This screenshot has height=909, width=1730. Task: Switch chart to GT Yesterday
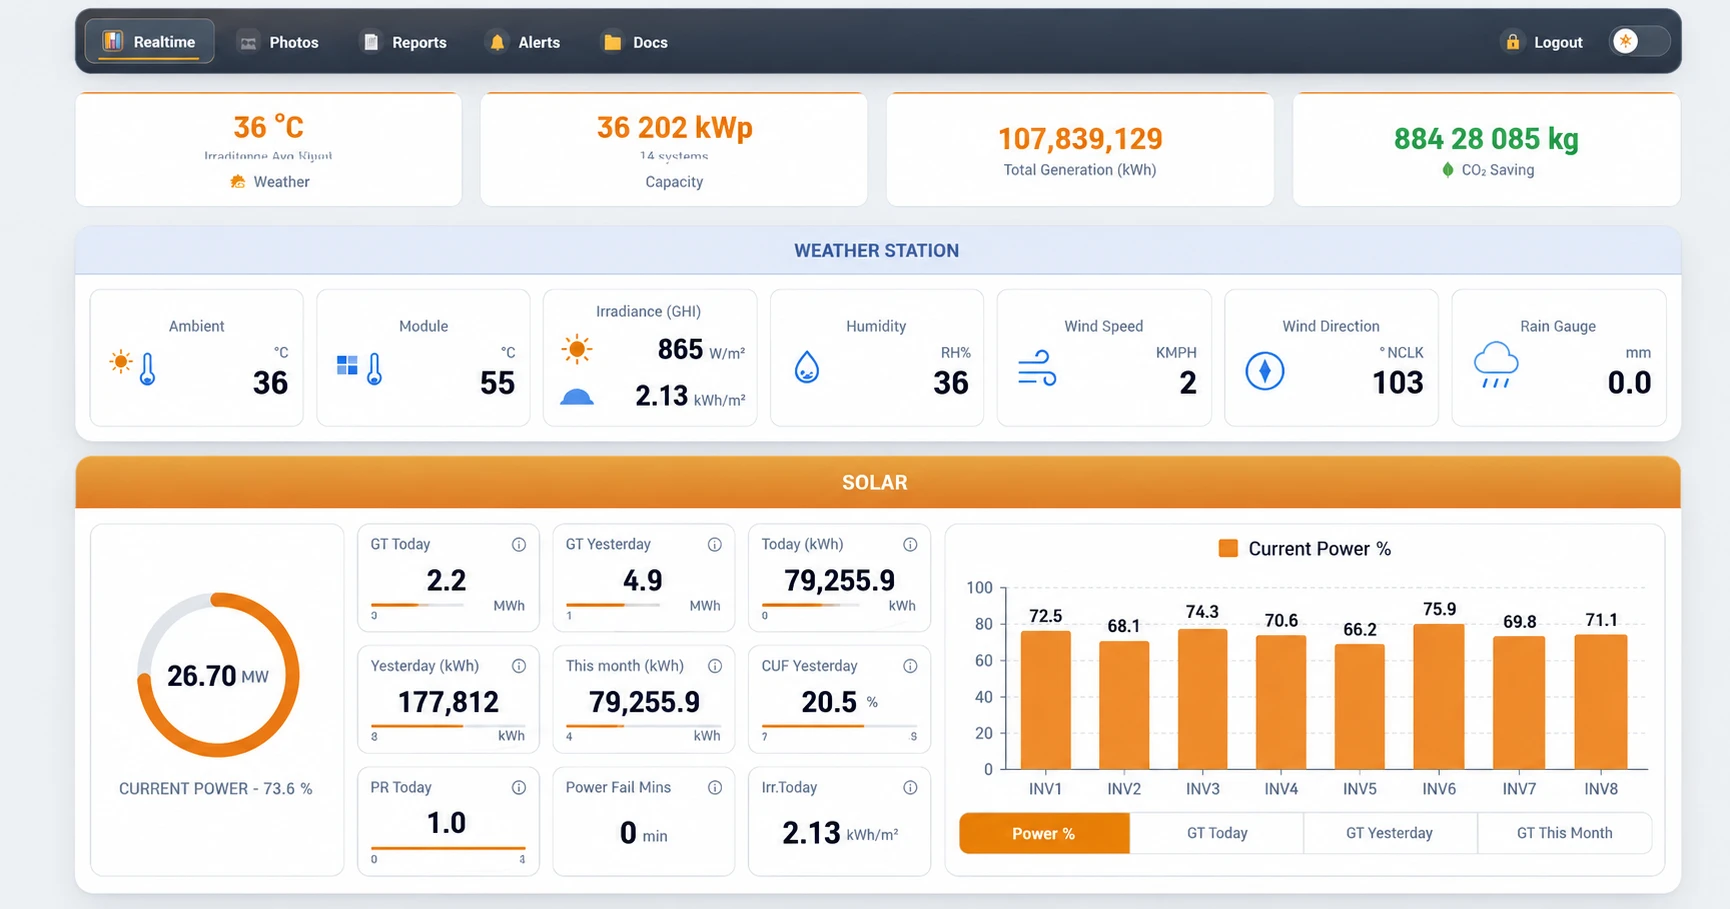(x=1390, y=833)
